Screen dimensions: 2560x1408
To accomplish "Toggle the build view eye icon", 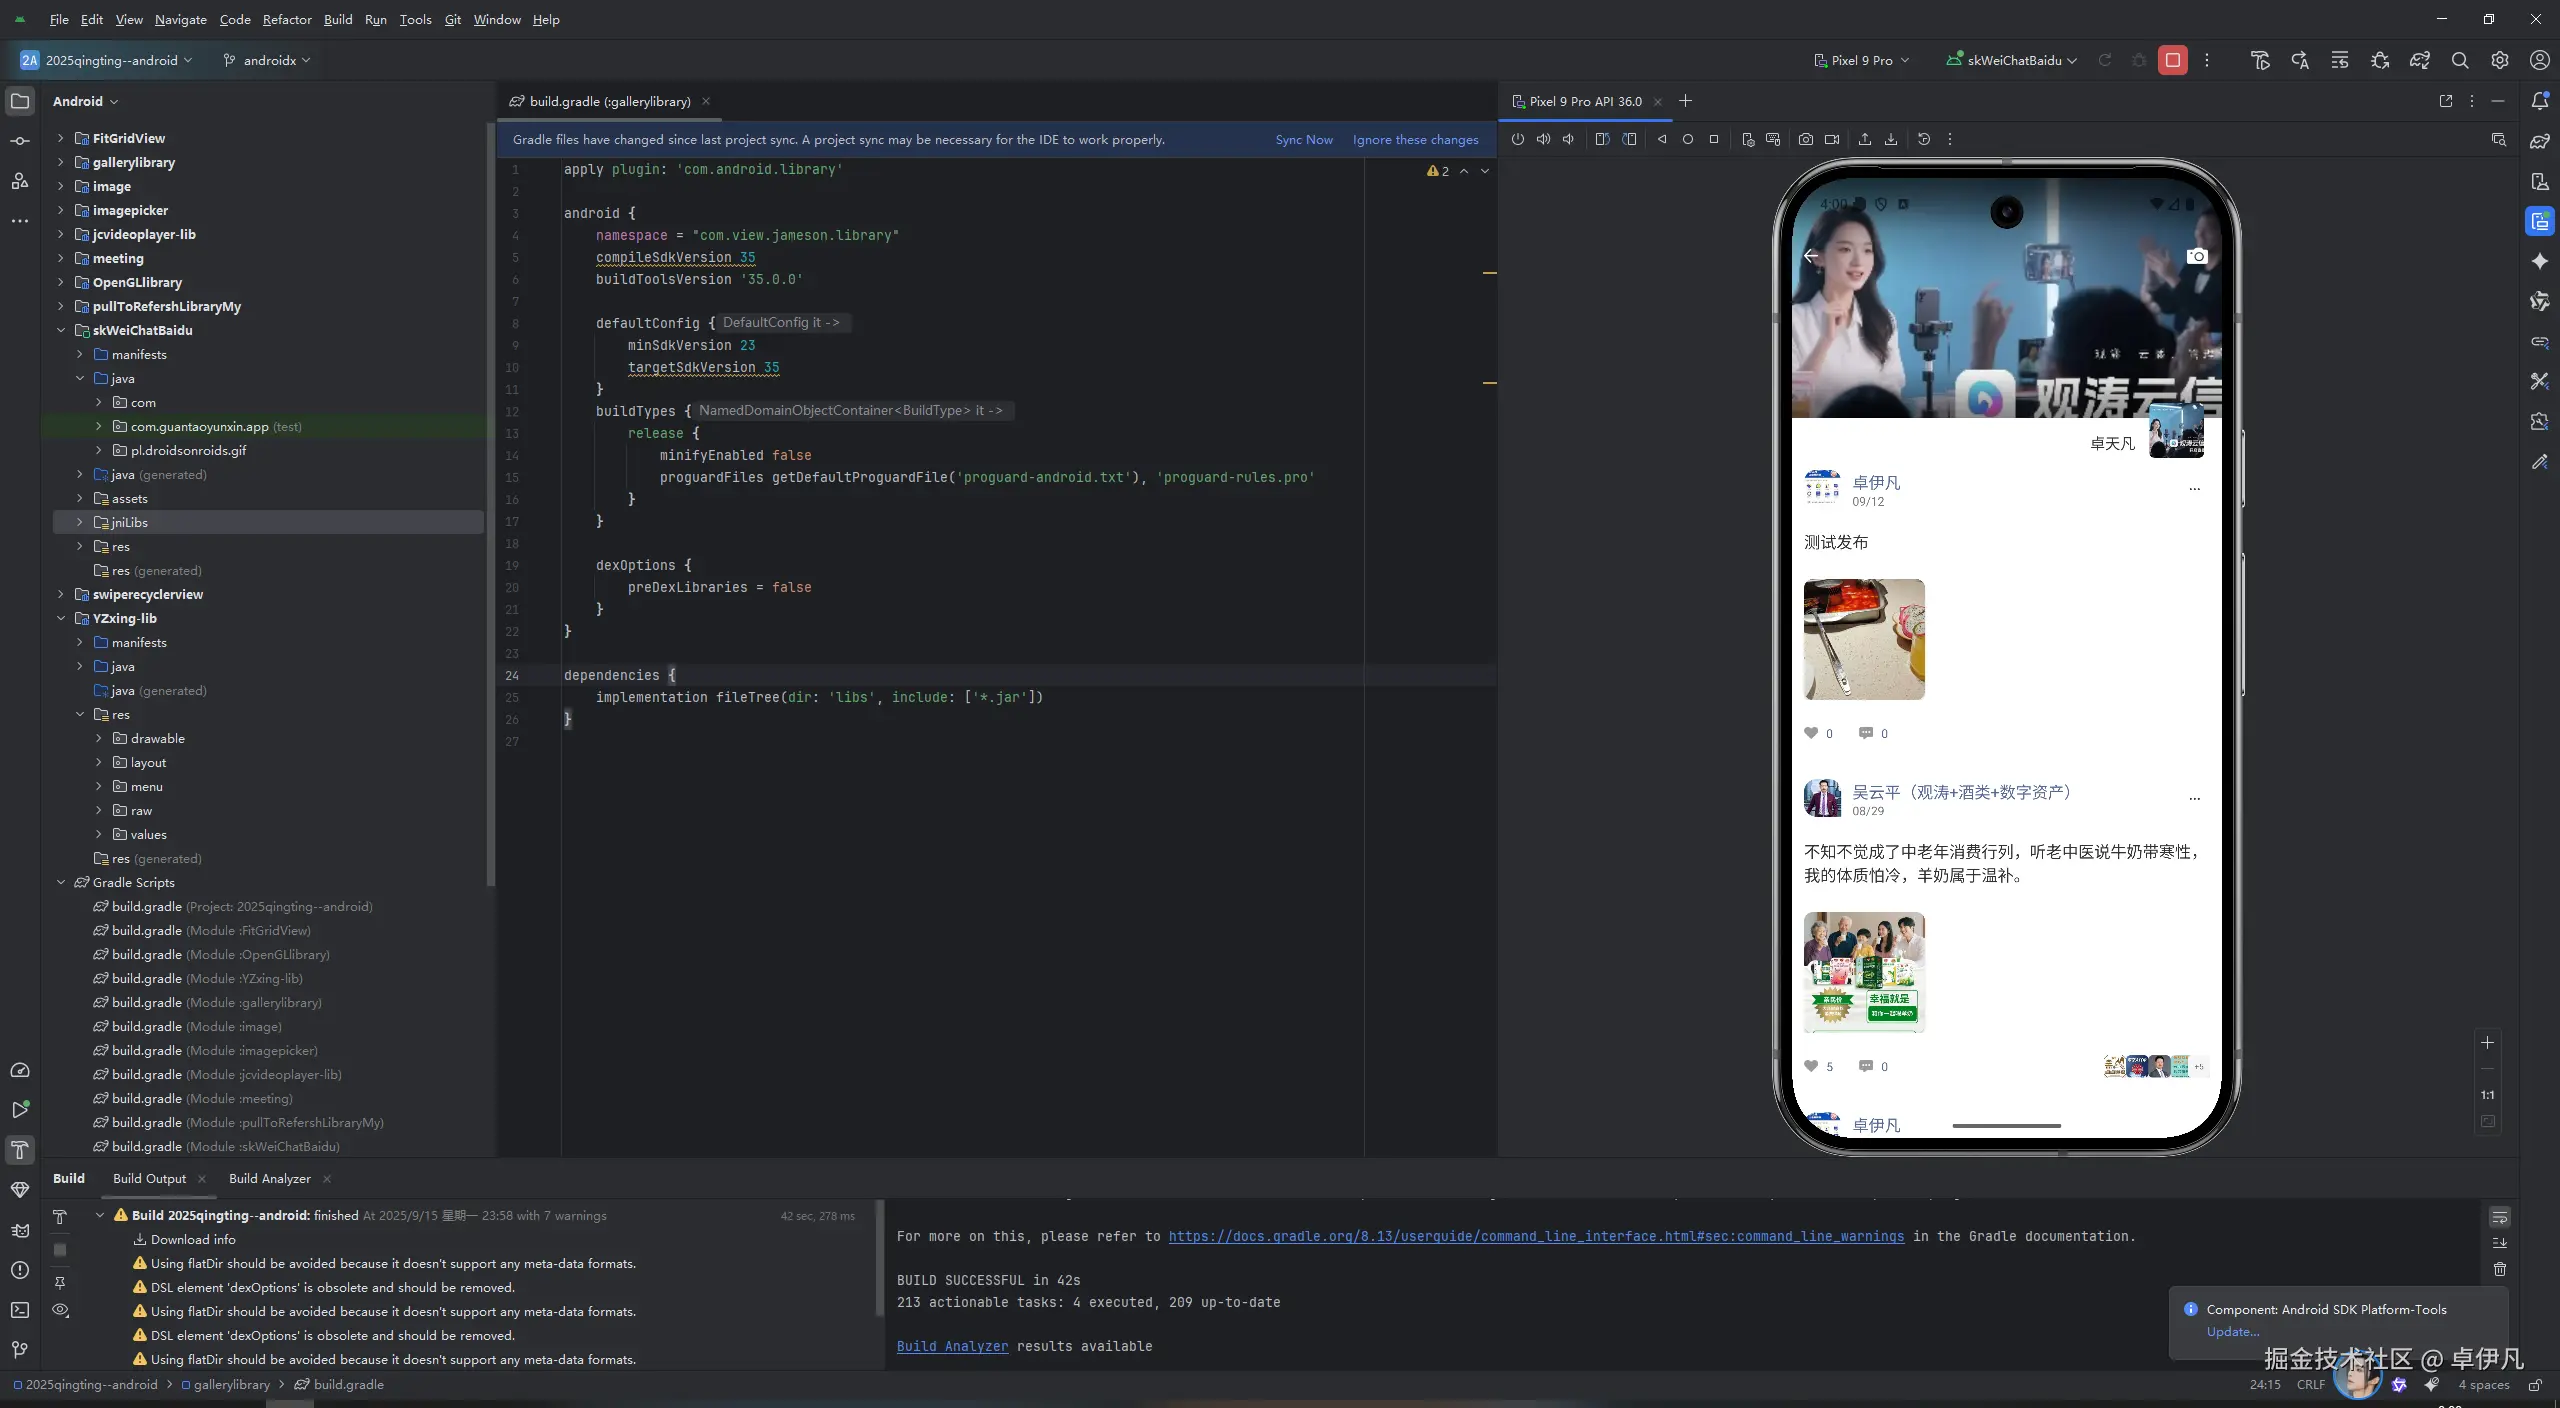I will [60, 1310].
